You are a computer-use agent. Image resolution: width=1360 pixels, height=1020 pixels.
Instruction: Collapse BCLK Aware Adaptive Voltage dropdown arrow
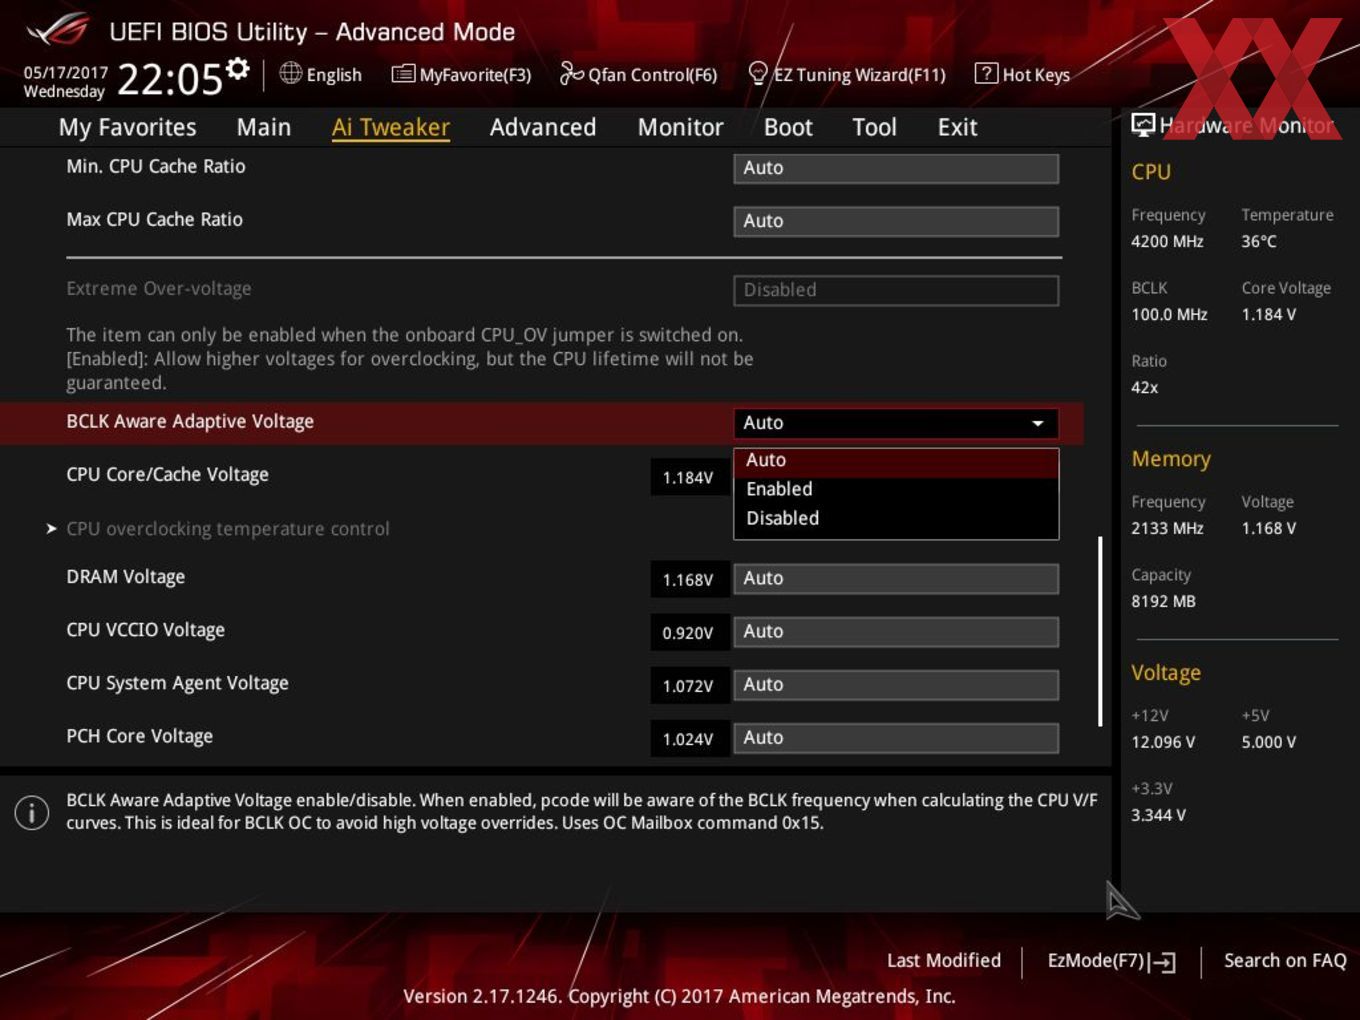click(1038, 423)
